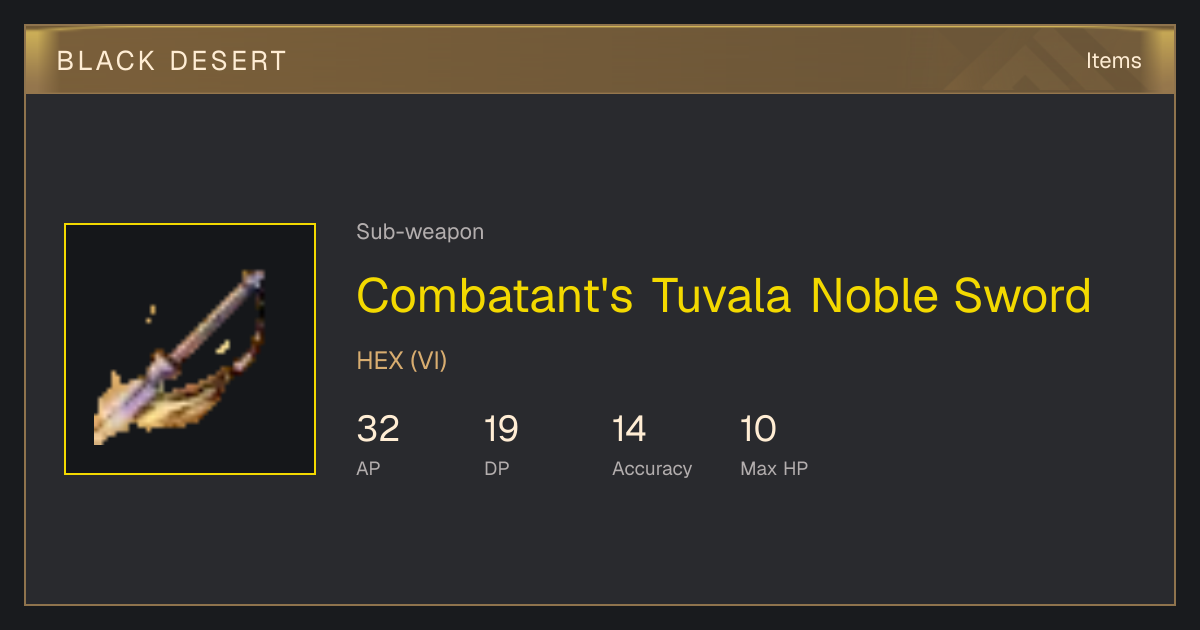Click the DP value 19
Viewport: 1200px width, 630px height.
501,429
